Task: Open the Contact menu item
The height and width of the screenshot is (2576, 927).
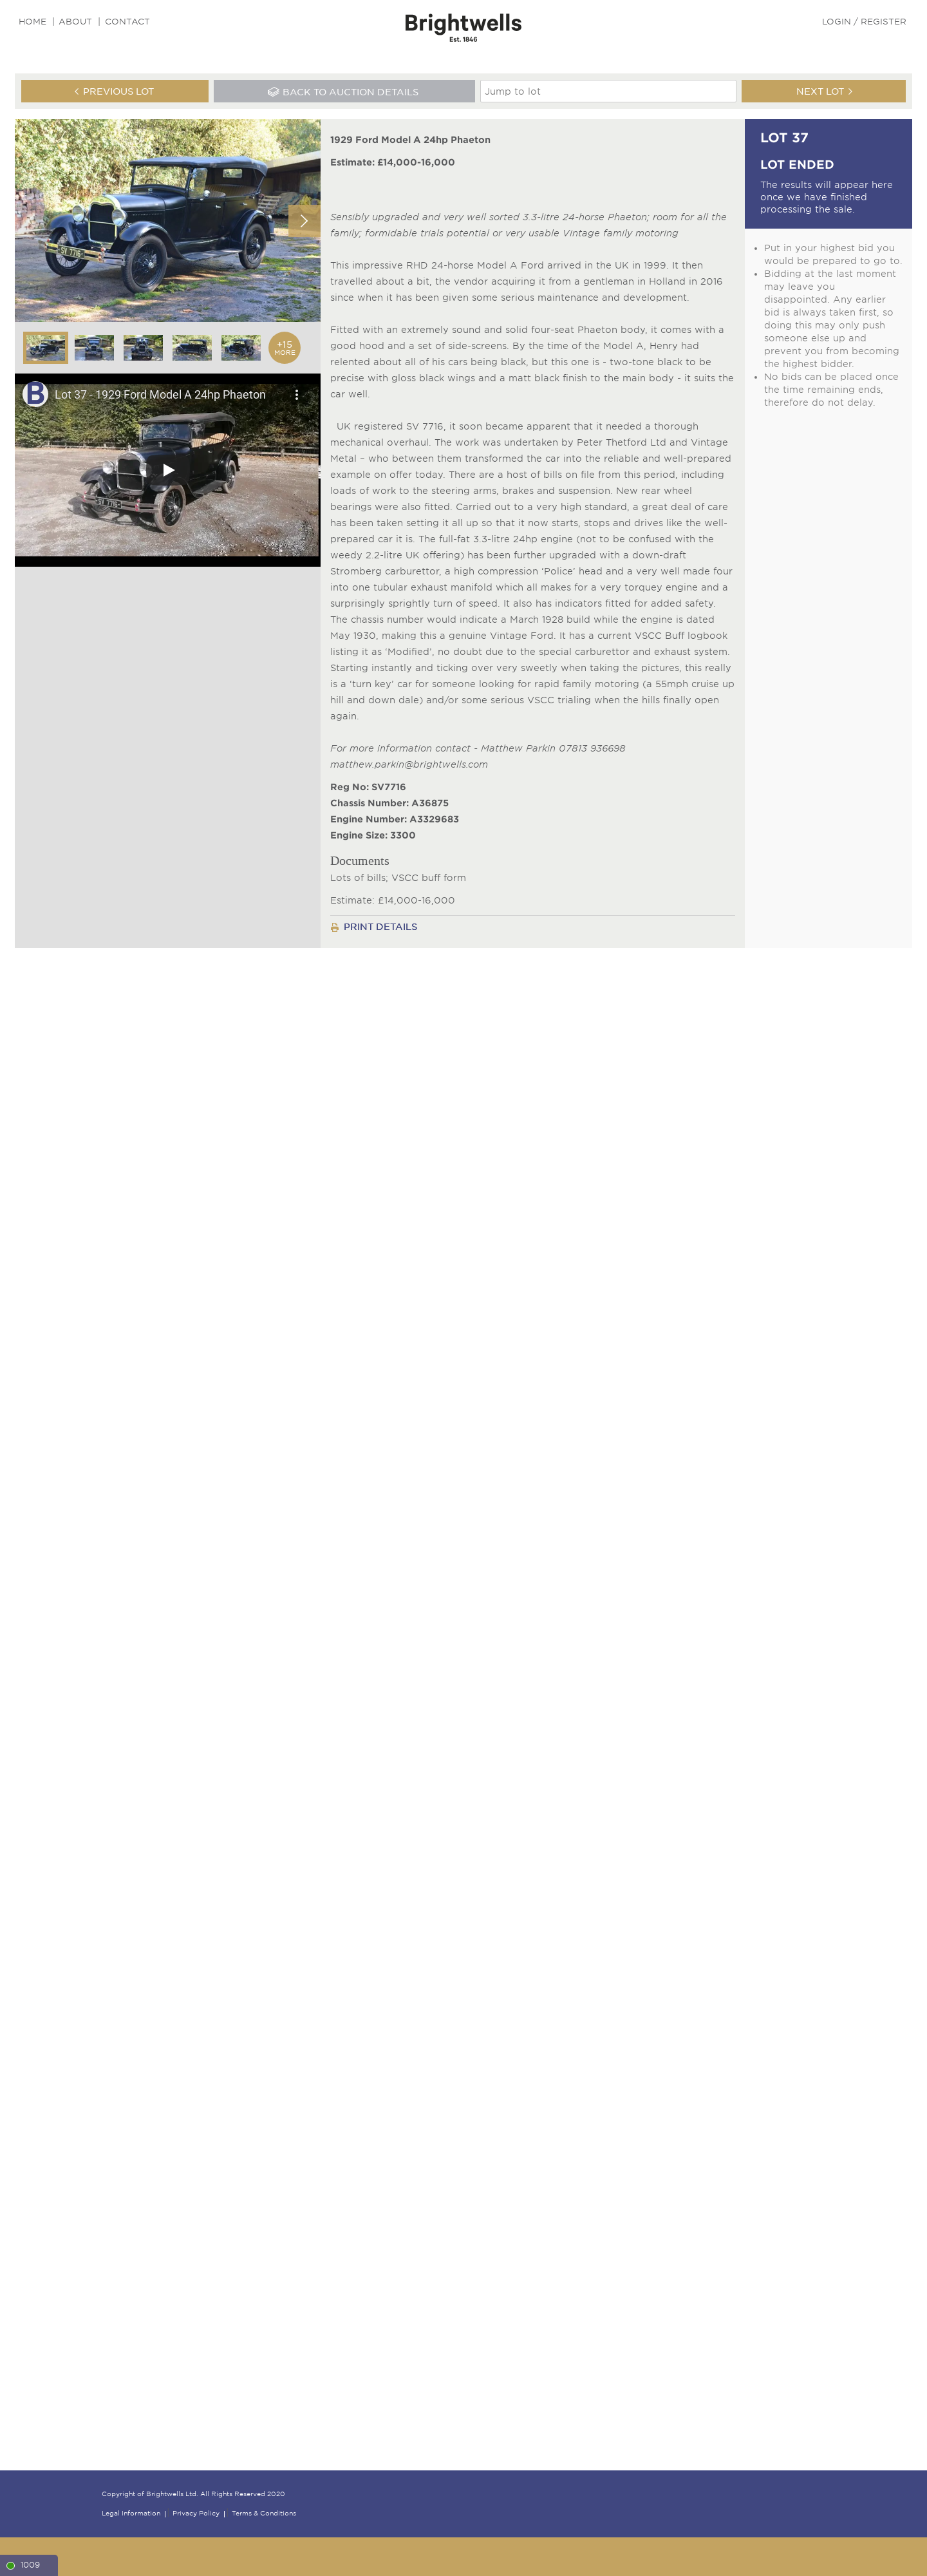Action: click(x=127, y=22)
